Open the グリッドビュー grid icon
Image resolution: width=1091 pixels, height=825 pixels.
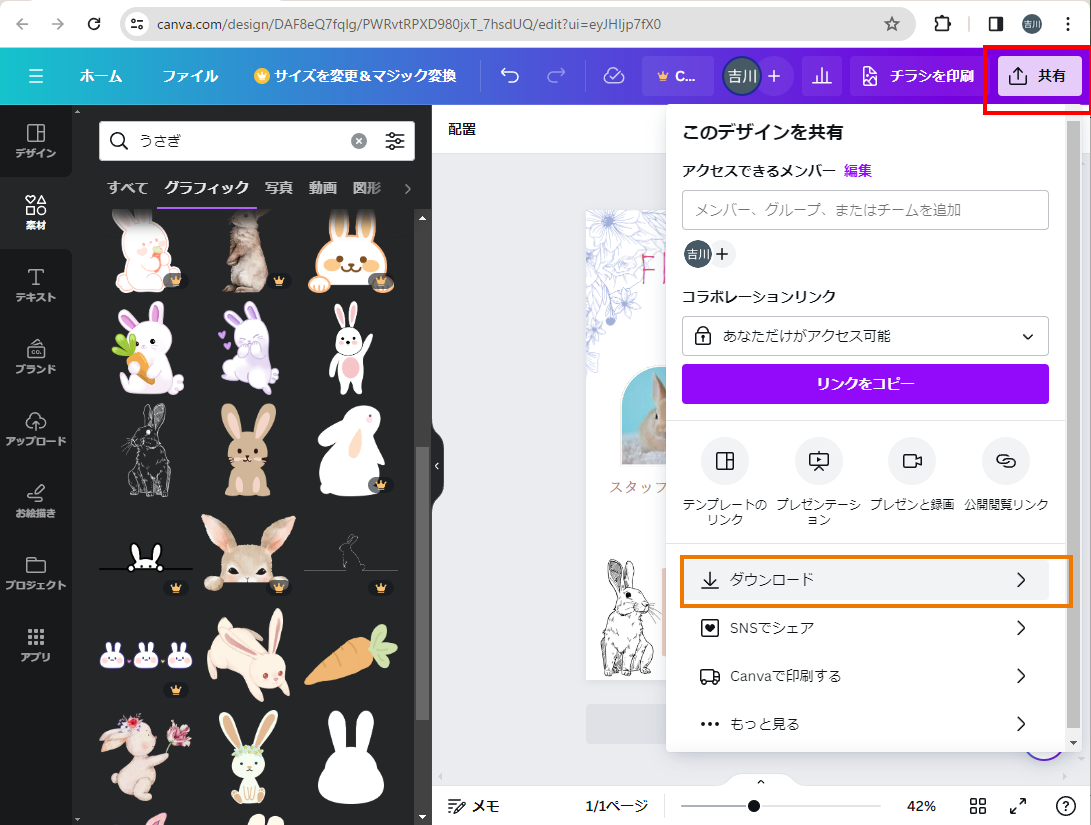pos(979,806)
